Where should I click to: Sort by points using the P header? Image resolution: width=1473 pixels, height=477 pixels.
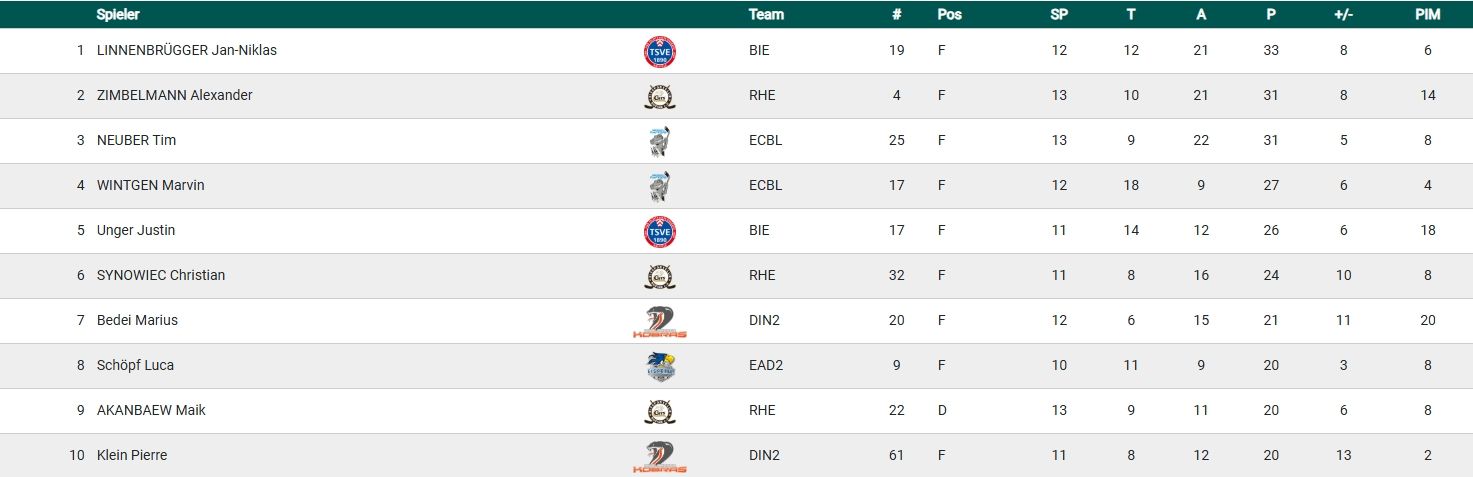tap(1270, 15)
